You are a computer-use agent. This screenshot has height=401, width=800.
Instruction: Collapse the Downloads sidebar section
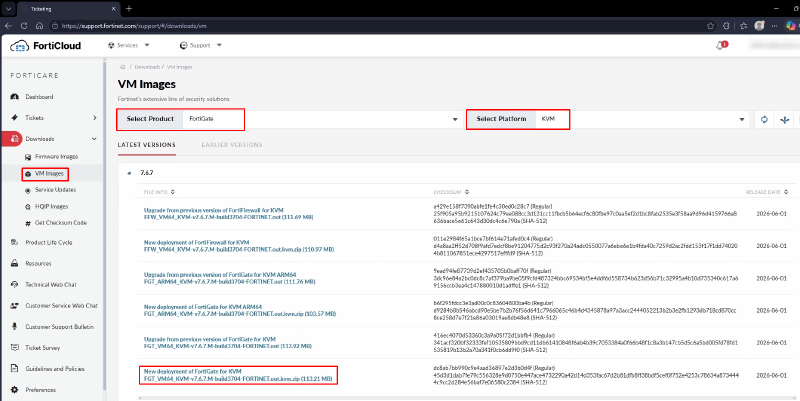pos(94,139)
